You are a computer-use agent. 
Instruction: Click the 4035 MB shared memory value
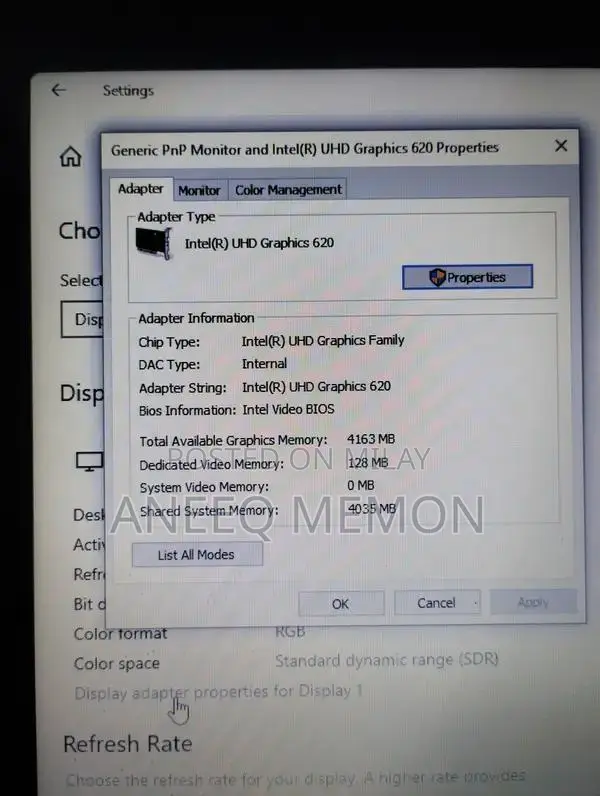(372, 509)
